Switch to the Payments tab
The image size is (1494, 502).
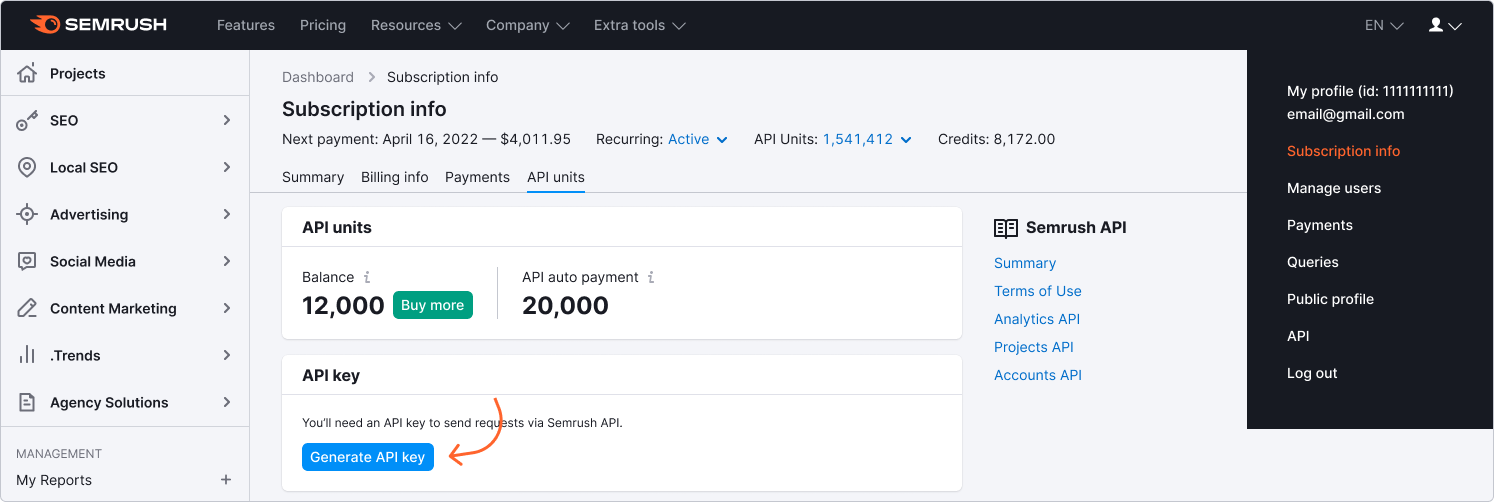click(x=477, y=177)
